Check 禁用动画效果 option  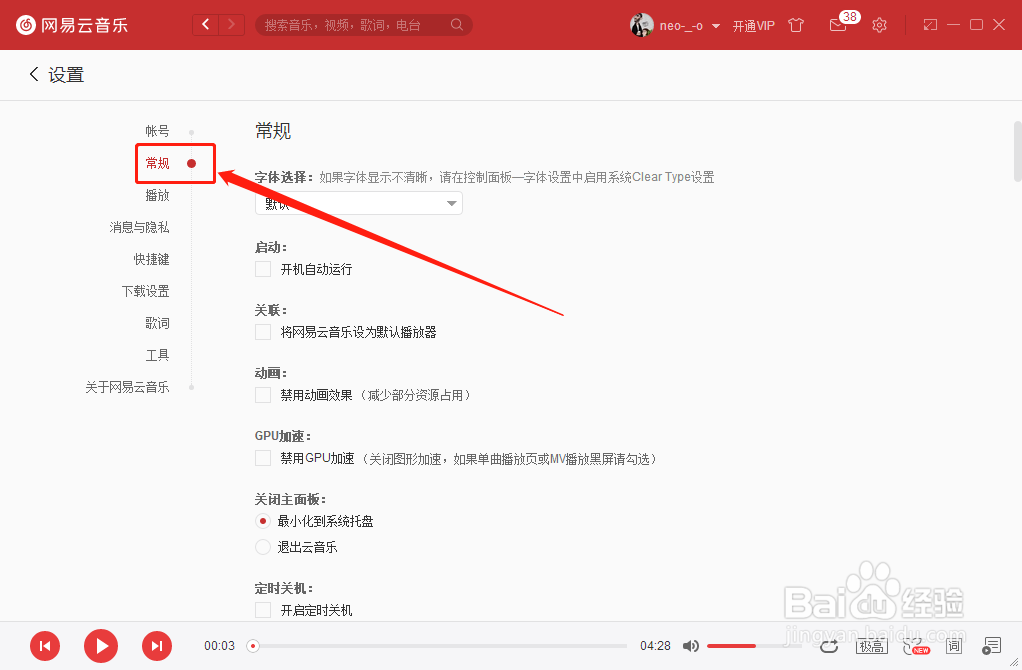tap(263, 395)
